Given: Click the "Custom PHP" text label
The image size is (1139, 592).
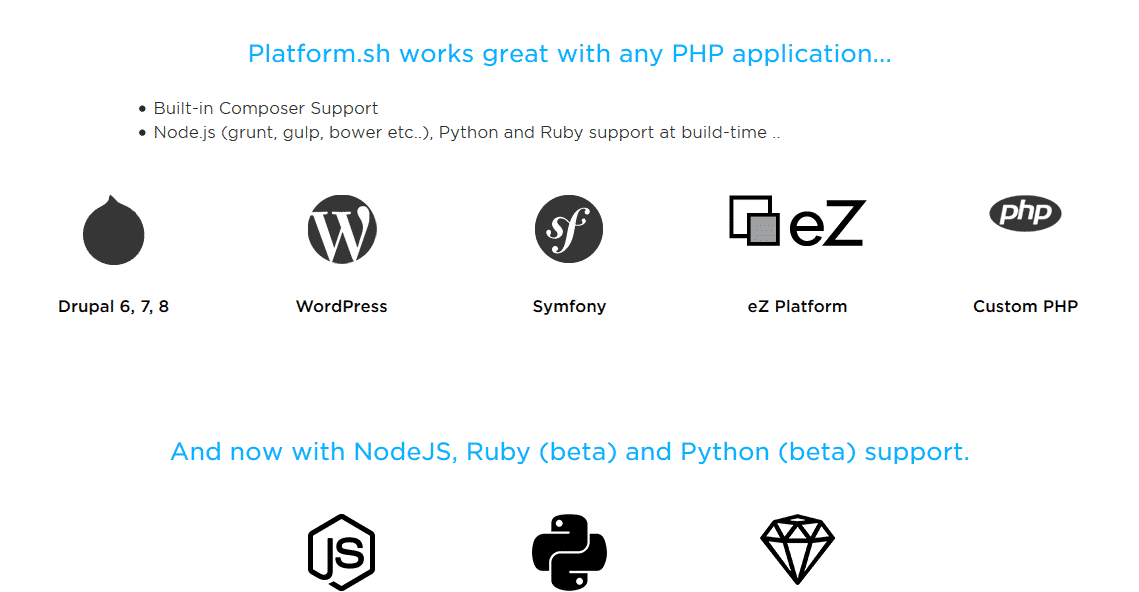Looking at the screenshot, I should pyautogui.click(x=1025, y=307).
